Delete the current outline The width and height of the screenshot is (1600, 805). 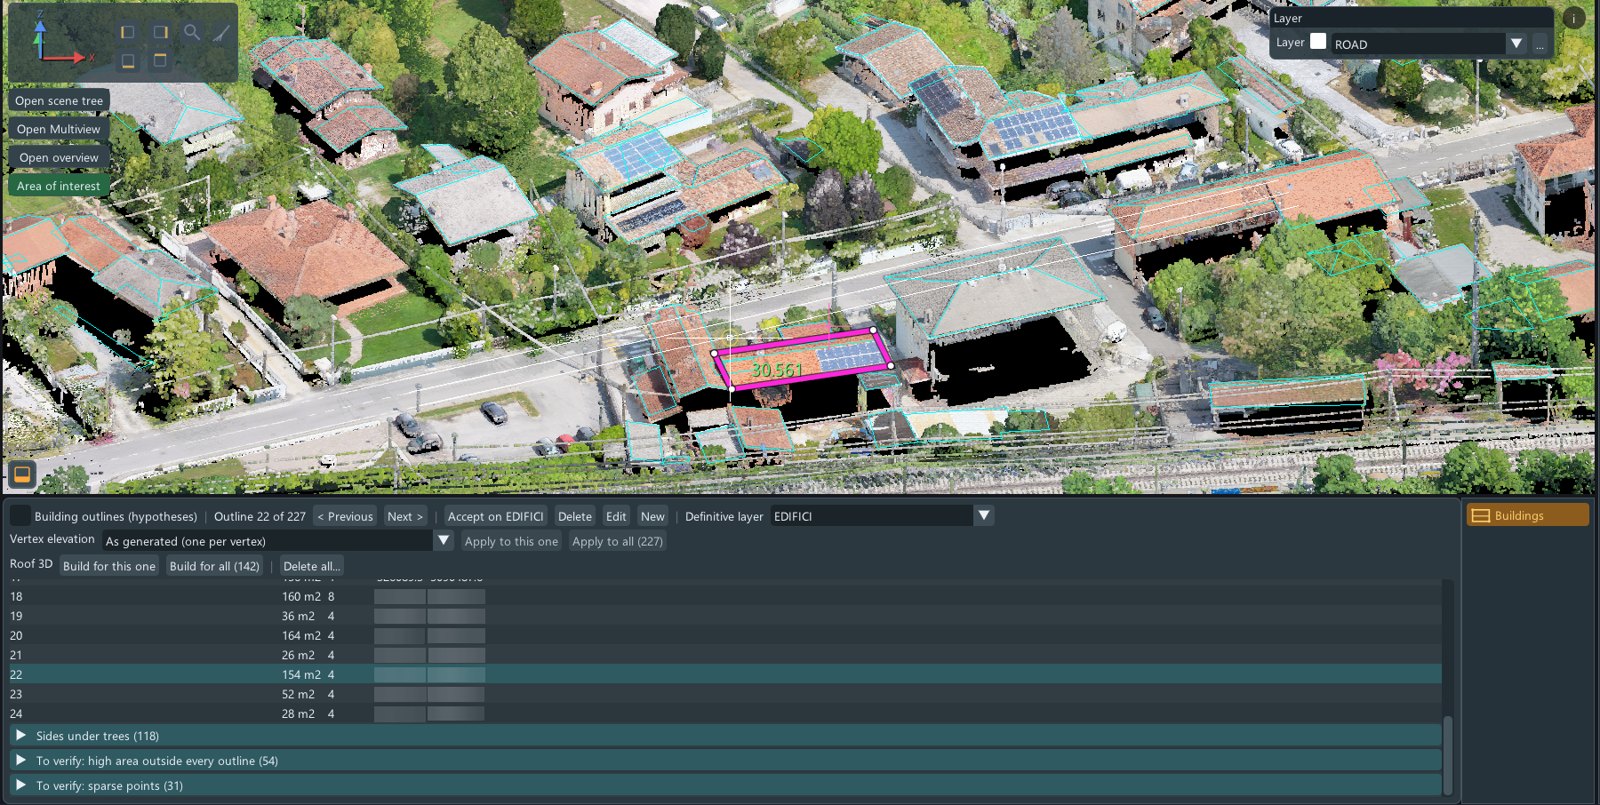[575, 516]
